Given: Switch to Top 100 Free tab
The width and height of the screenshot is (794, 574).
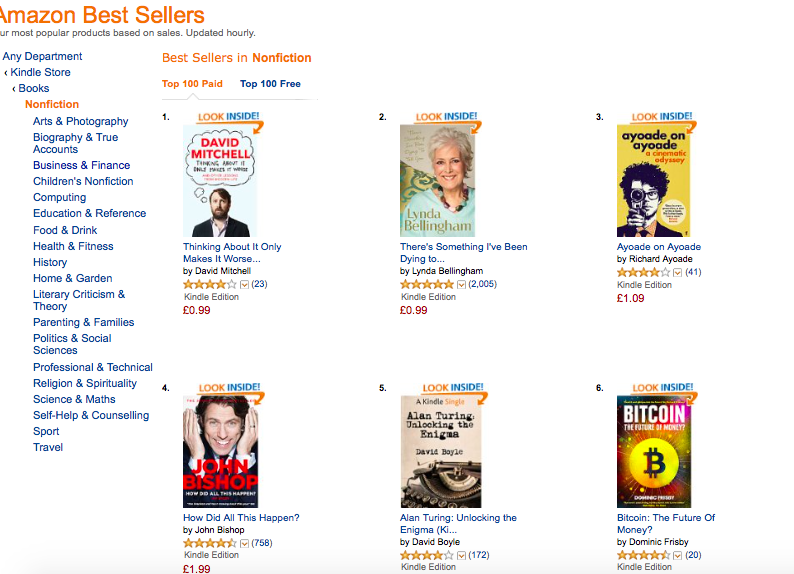Looking at the screenshot, I should [270, 84].
